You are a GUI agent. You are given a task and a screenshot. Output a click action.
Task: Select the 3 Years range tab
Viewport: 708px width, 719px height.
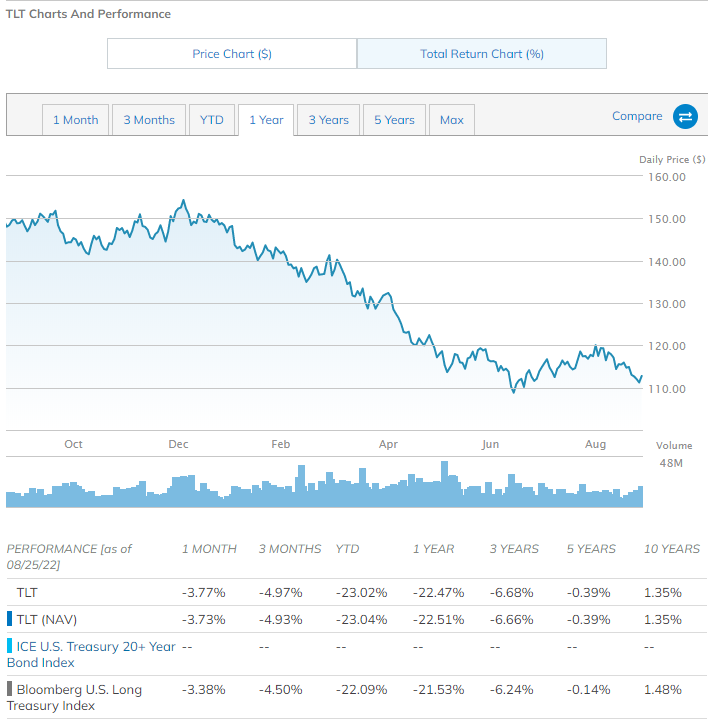pos(328,120)
